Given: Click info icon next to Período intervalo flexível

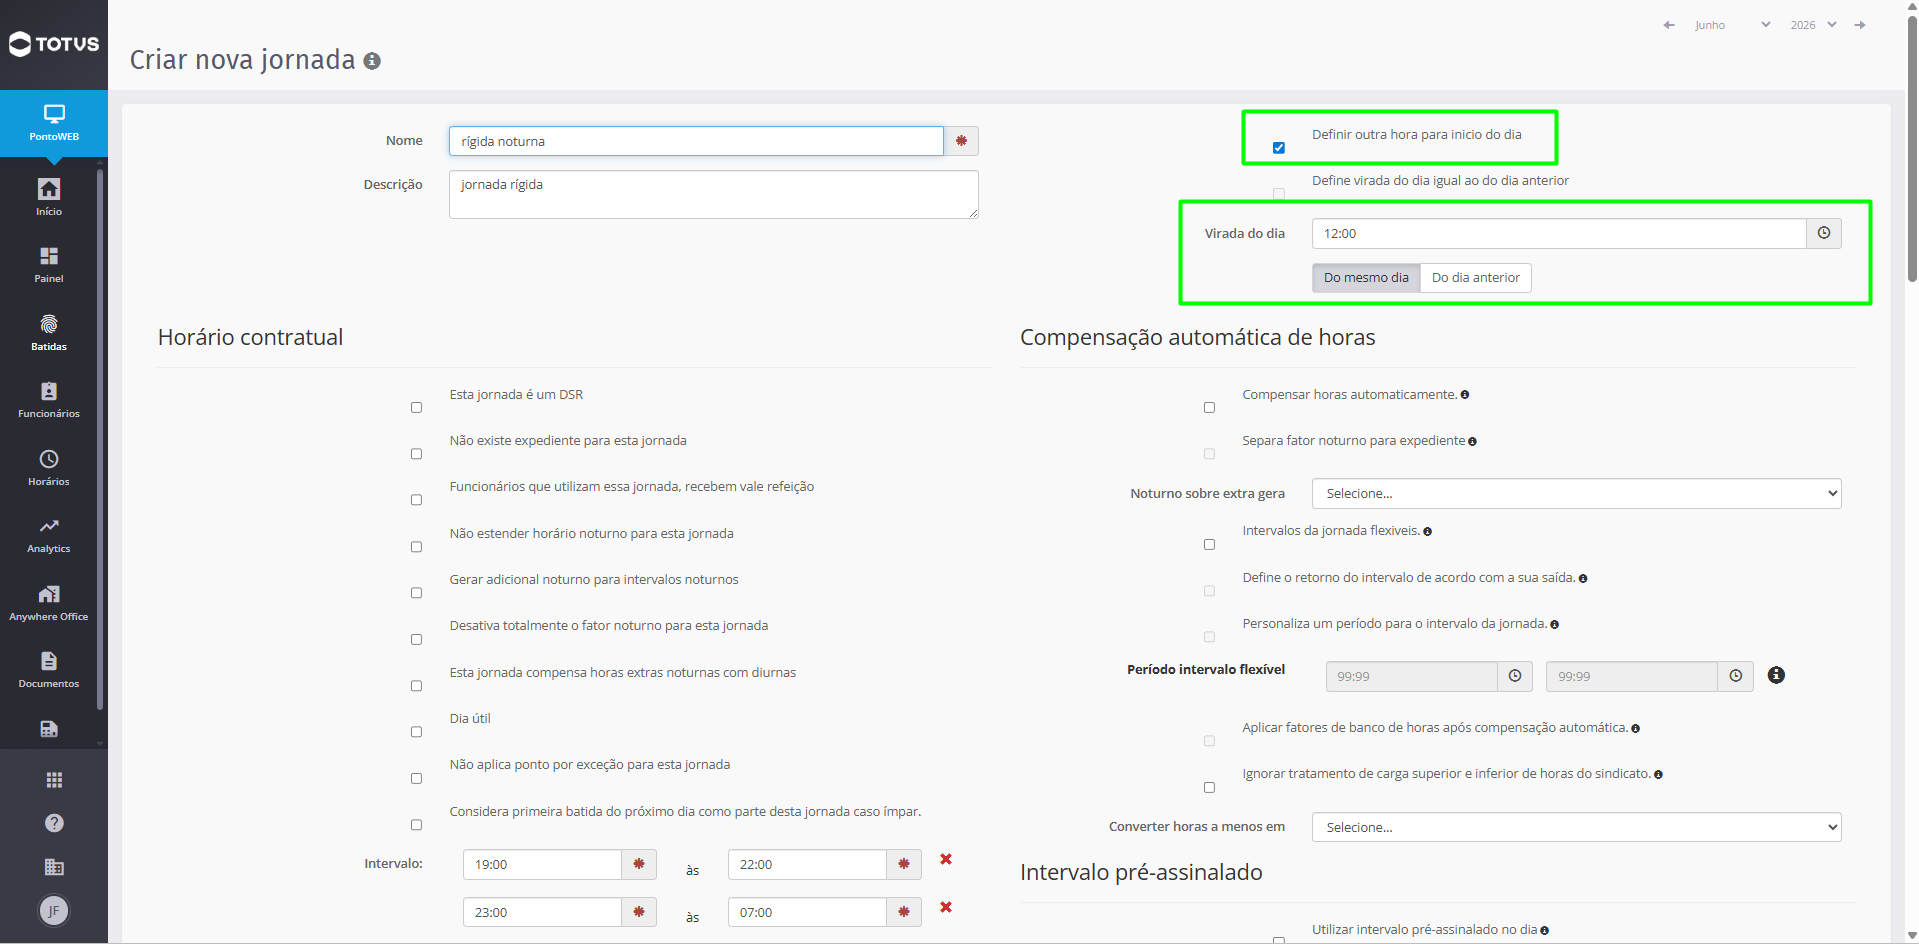Looking at the screenshot, I should point(1776,675).
